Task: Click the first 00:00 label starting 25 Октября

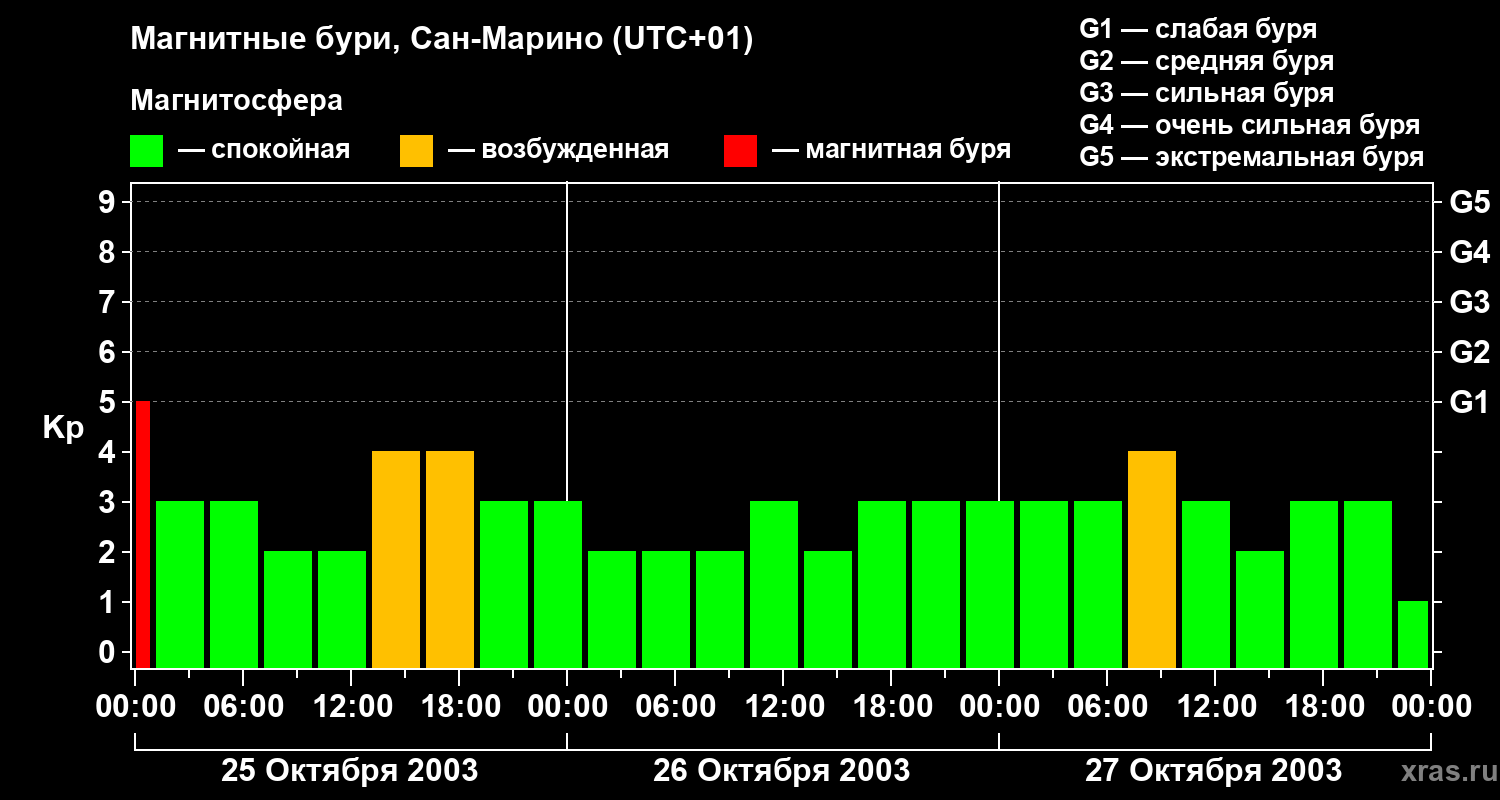Action: 136,707
